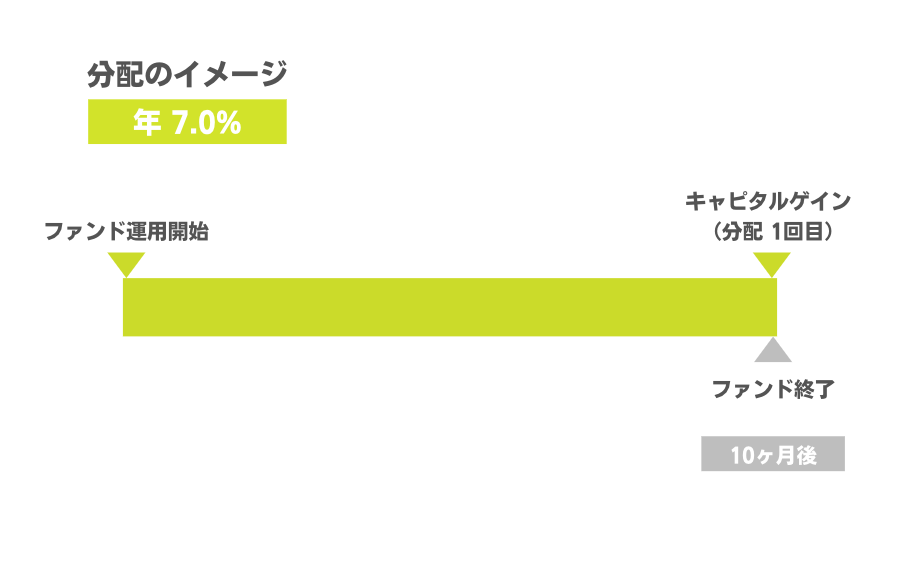Image resolution: width=900 pixels, height=570 pixels.
Task: Select the (分配 1回目) caption
Action: pyautogui.click(x=773, y=231)
